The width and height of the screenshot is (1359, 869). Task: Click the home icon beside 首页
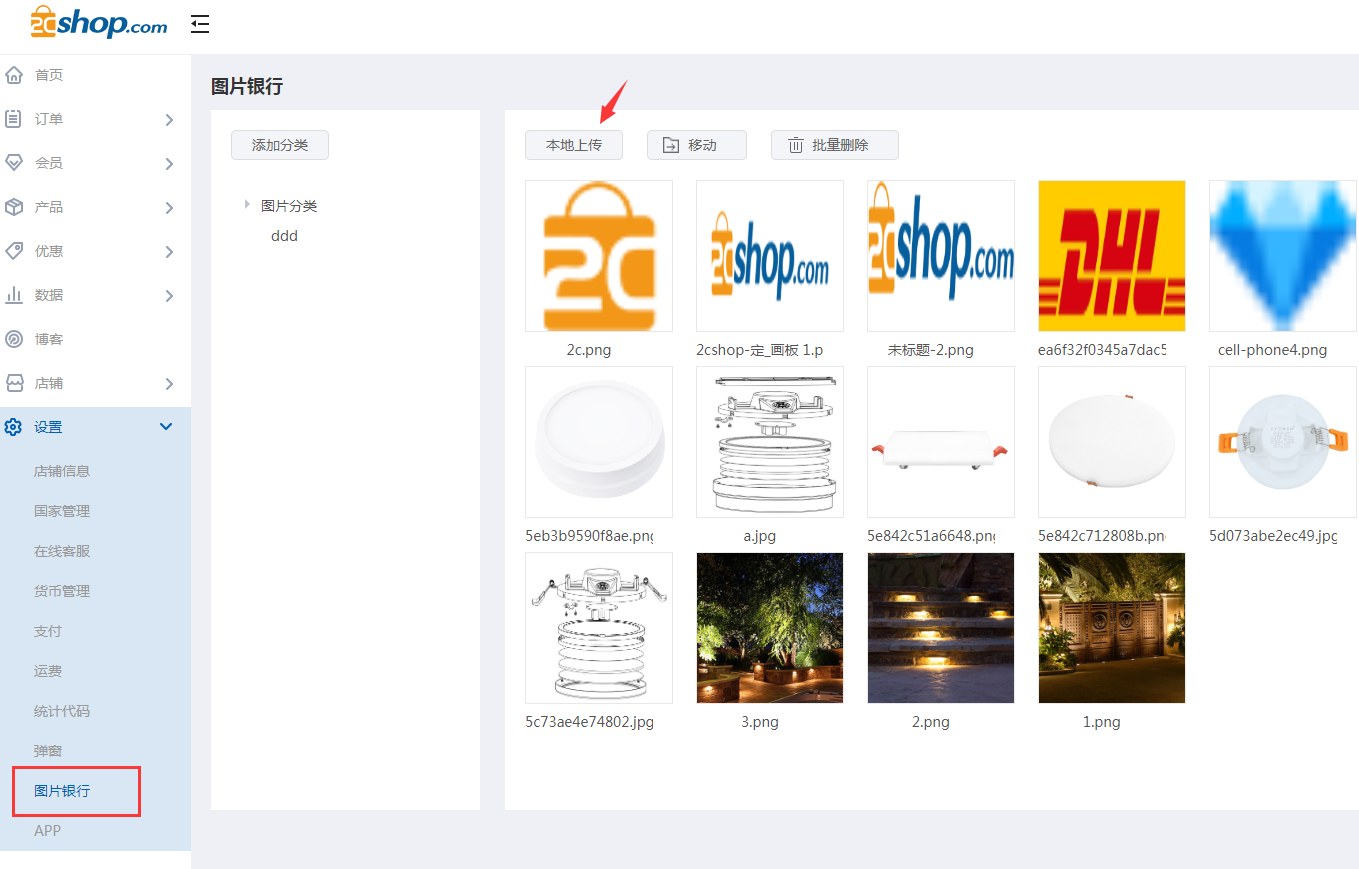coord(14,75)
